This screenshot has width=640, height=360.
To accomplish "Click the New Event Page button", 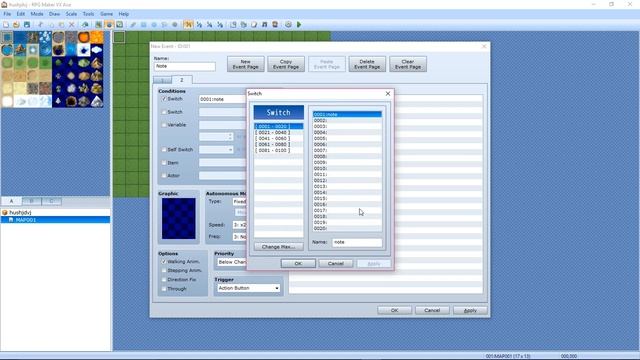I will tap(246, 64).
